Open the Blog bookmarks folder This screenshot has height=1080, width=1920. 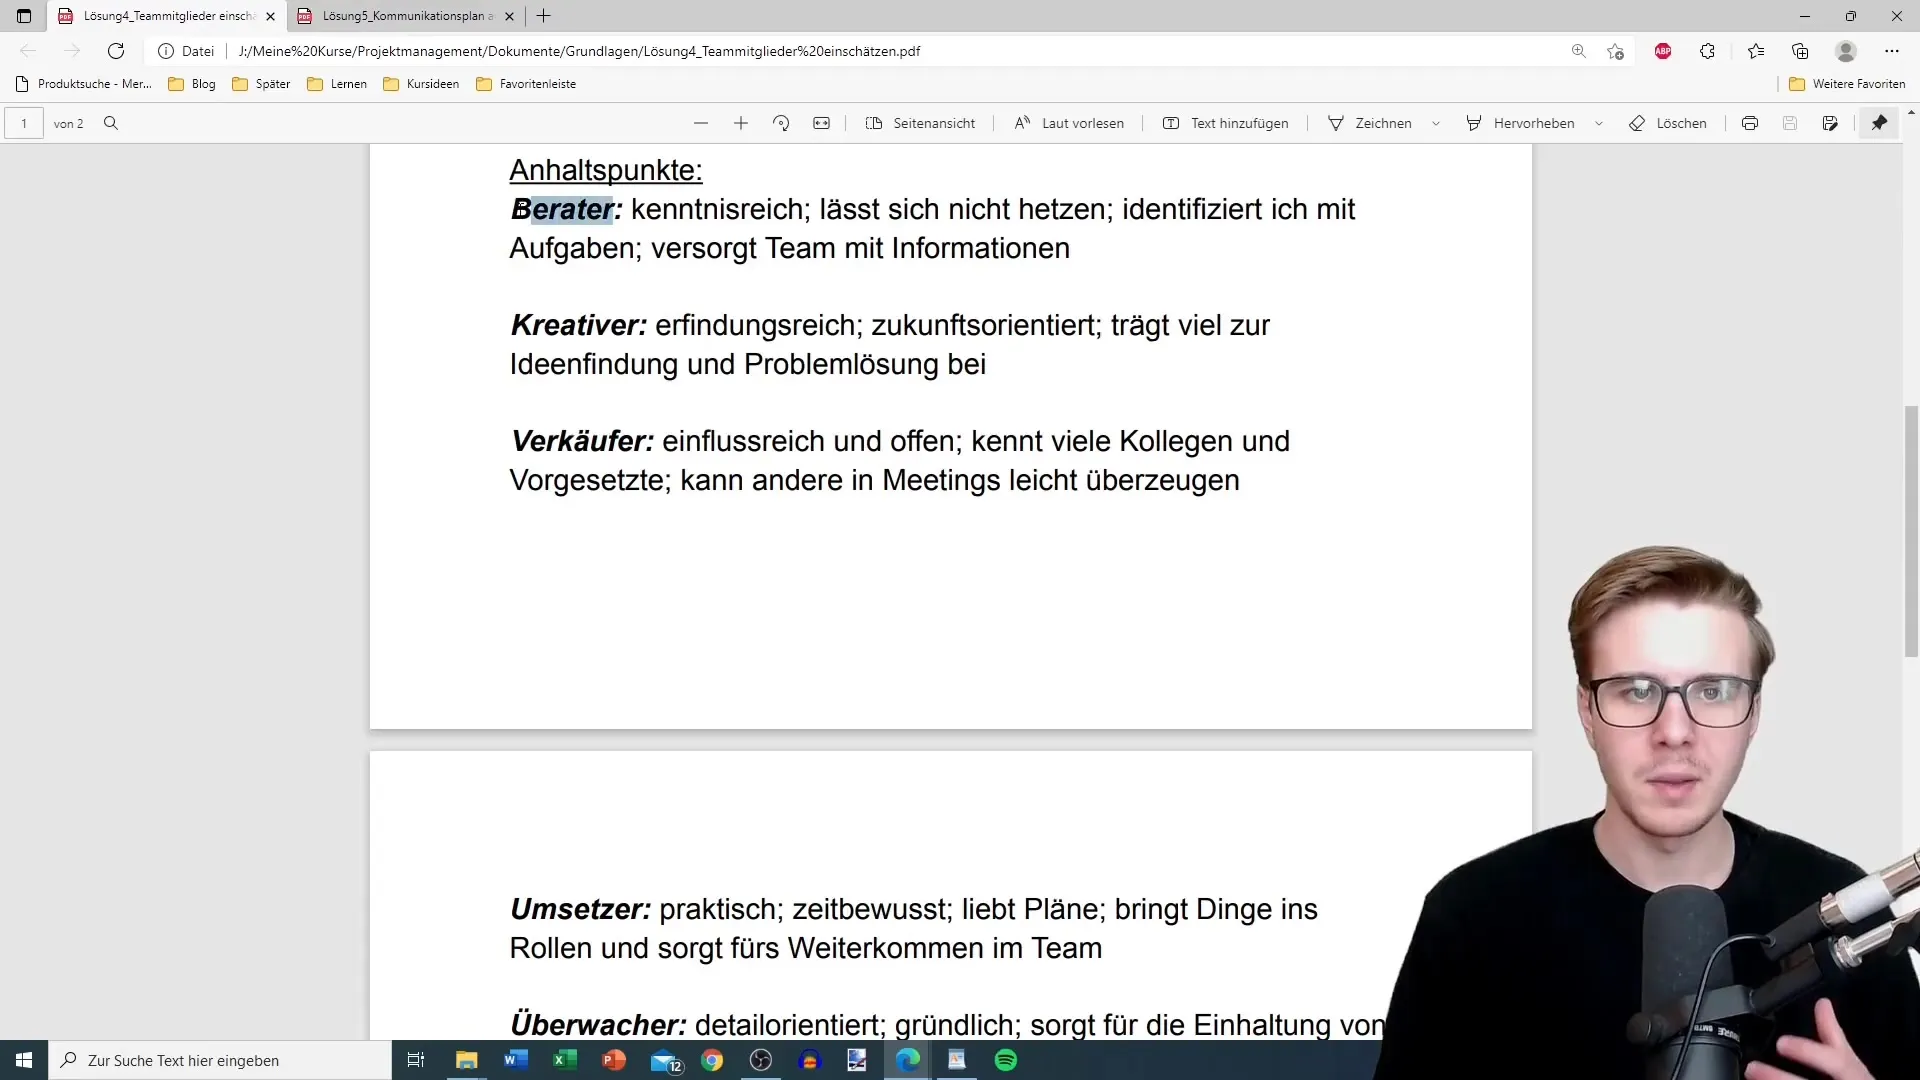point(192,84)
